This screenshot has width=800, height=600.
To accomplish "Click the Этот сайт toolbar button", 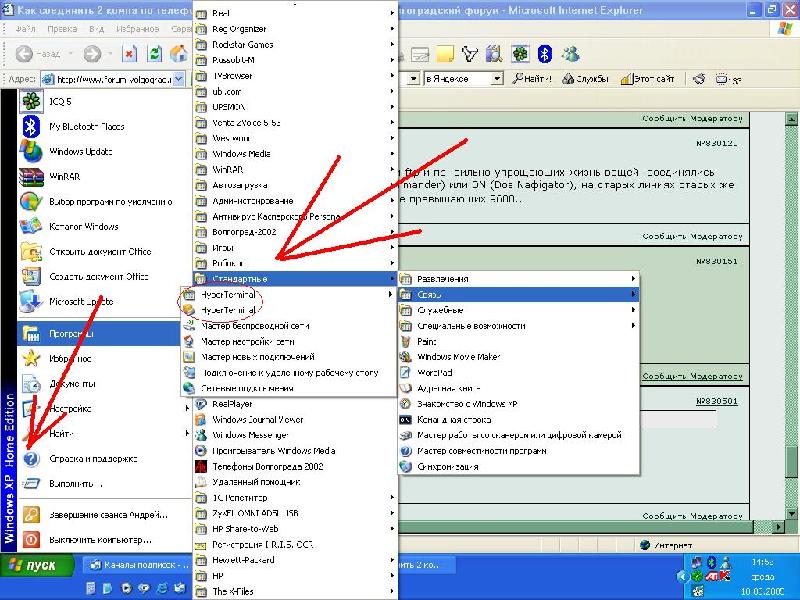I will (647, 79).
